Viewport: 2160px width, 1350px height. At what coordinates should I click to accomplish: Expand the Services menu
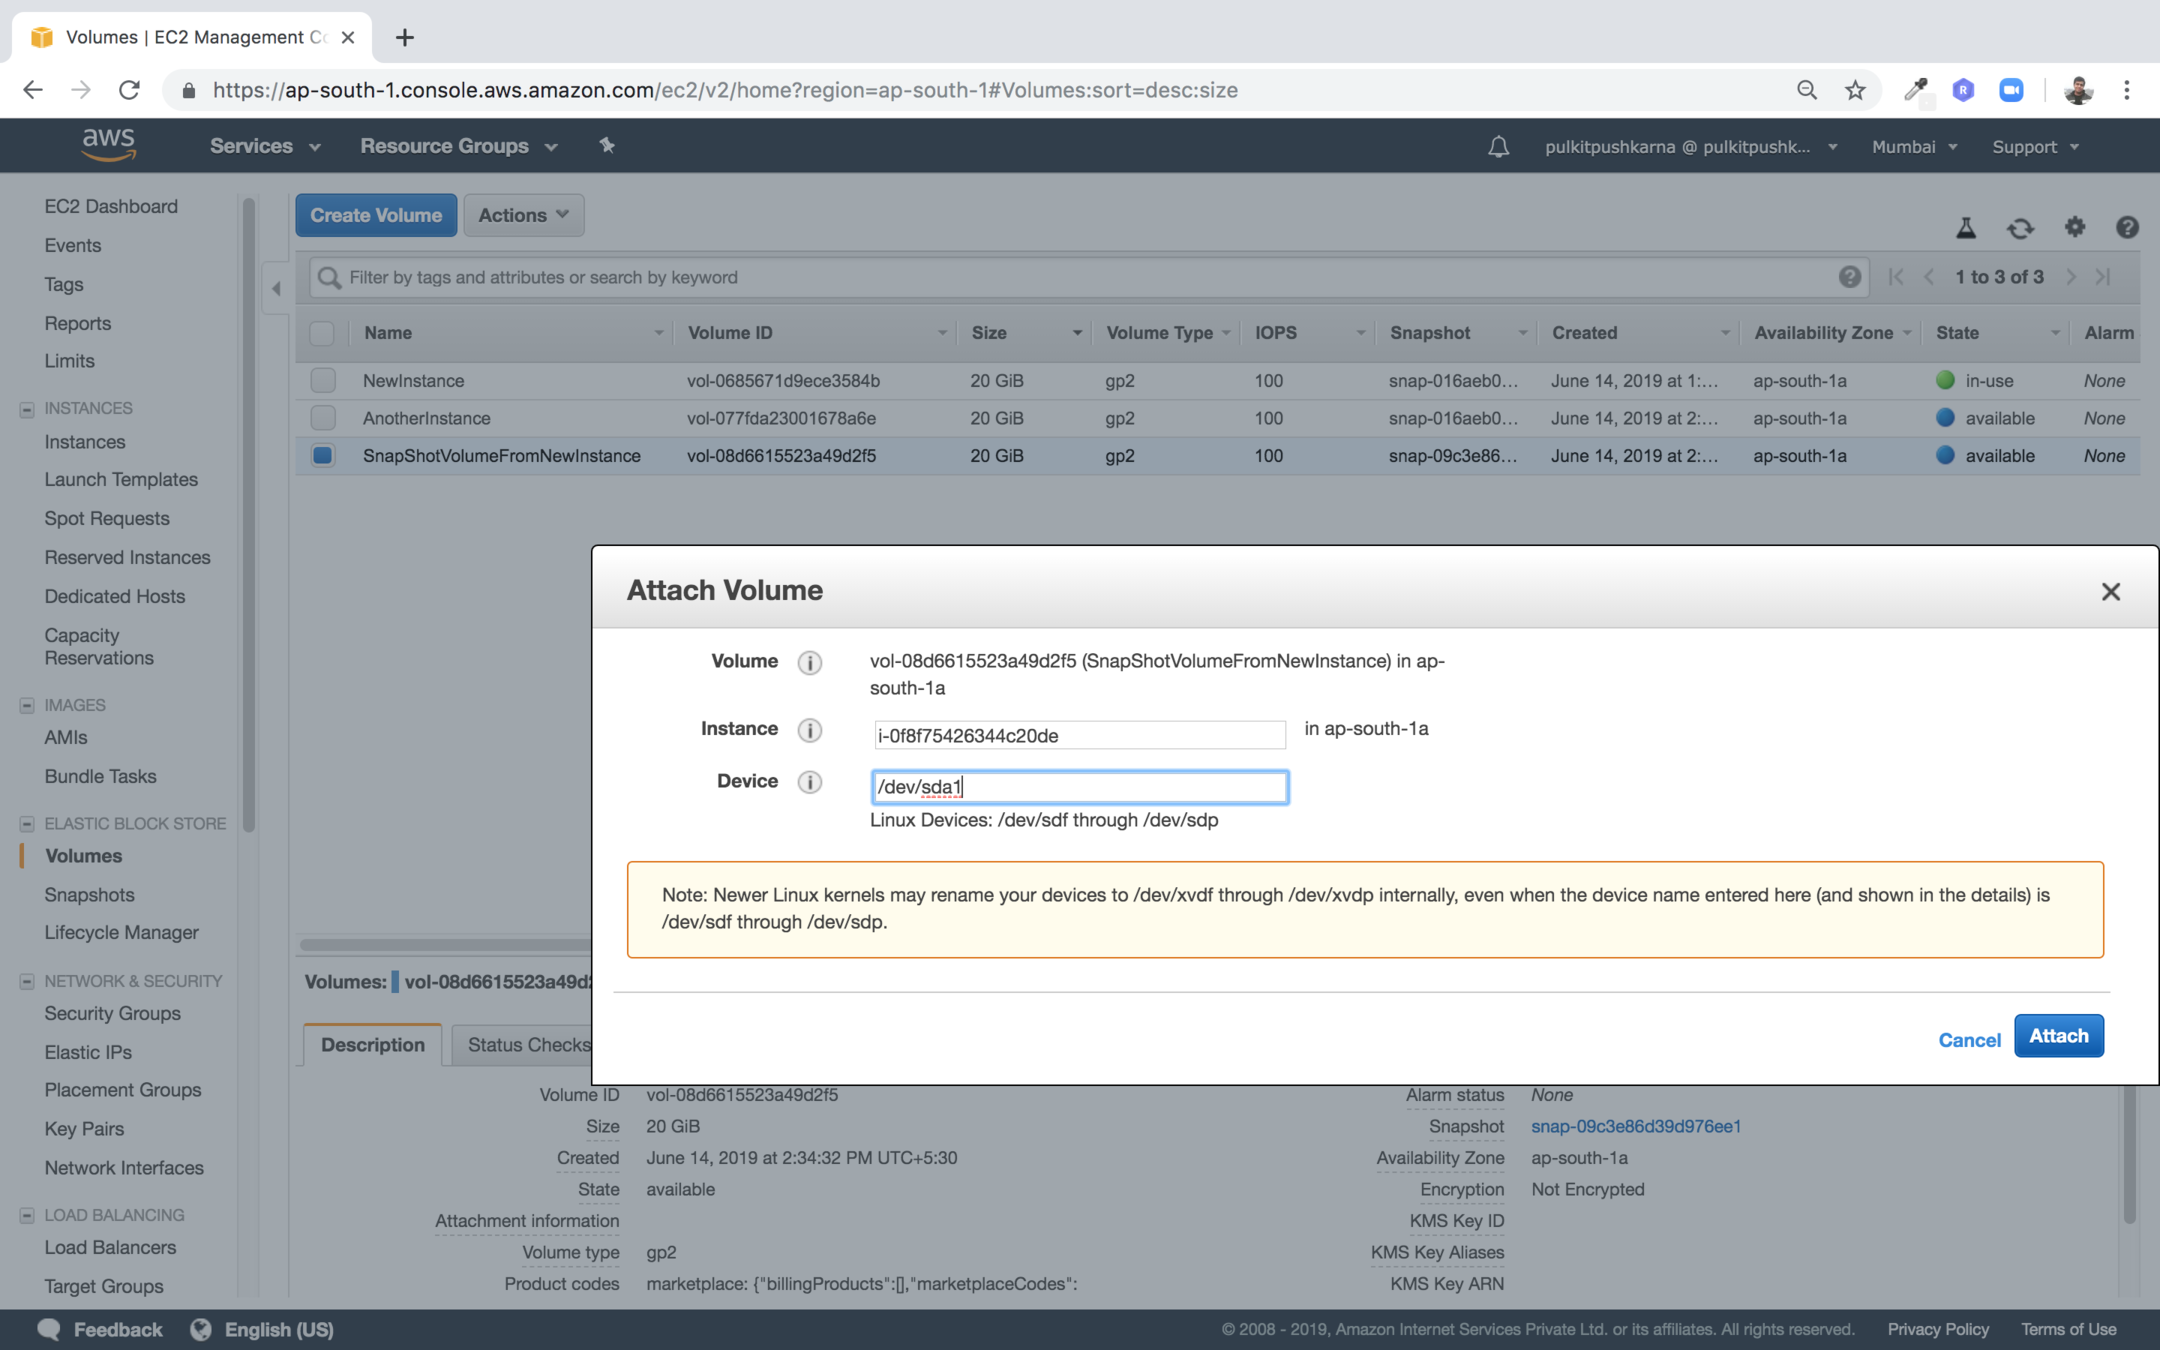pyautogui.click(x=264, y=146)
